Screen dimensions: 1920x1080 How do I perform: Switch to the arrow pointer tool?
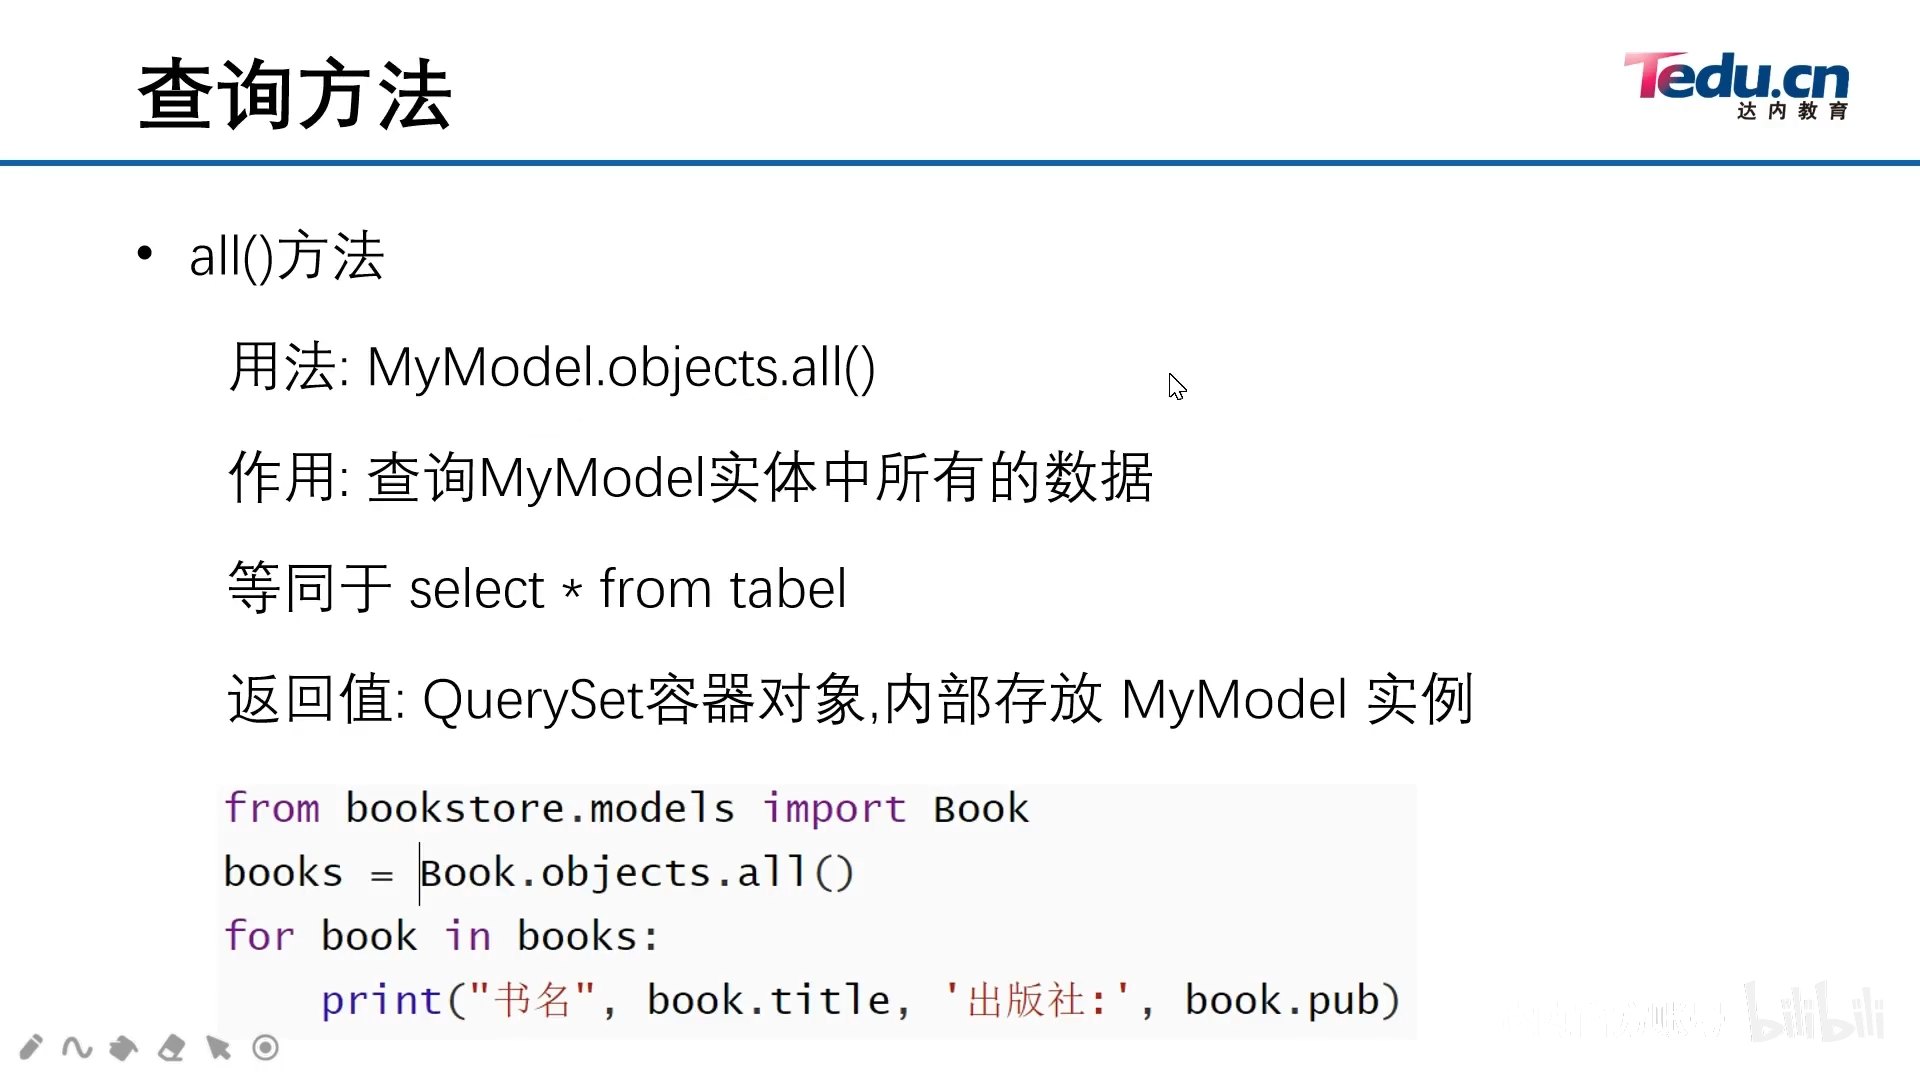(218, 1047)
